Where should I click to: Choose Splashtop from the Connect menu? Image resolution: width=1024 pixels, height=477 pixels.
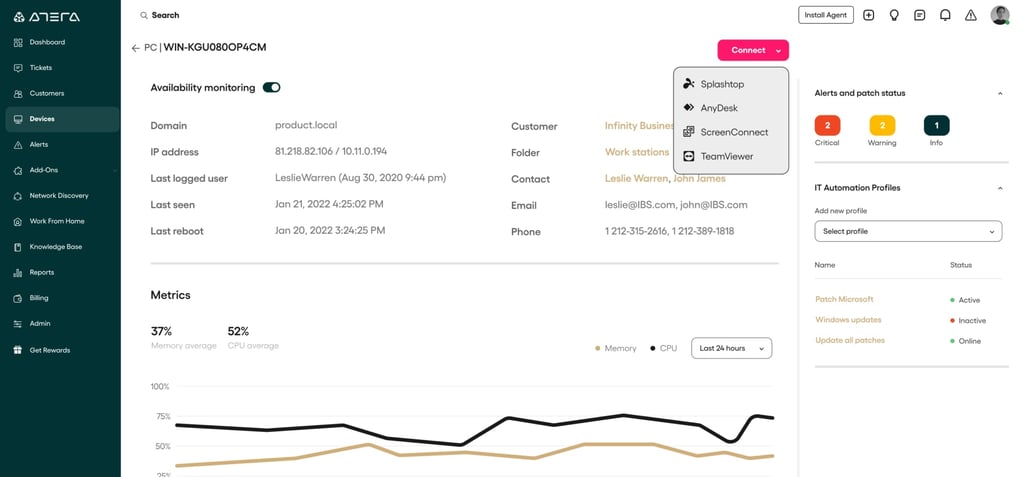pyautogui.click(x=722, y=84)
